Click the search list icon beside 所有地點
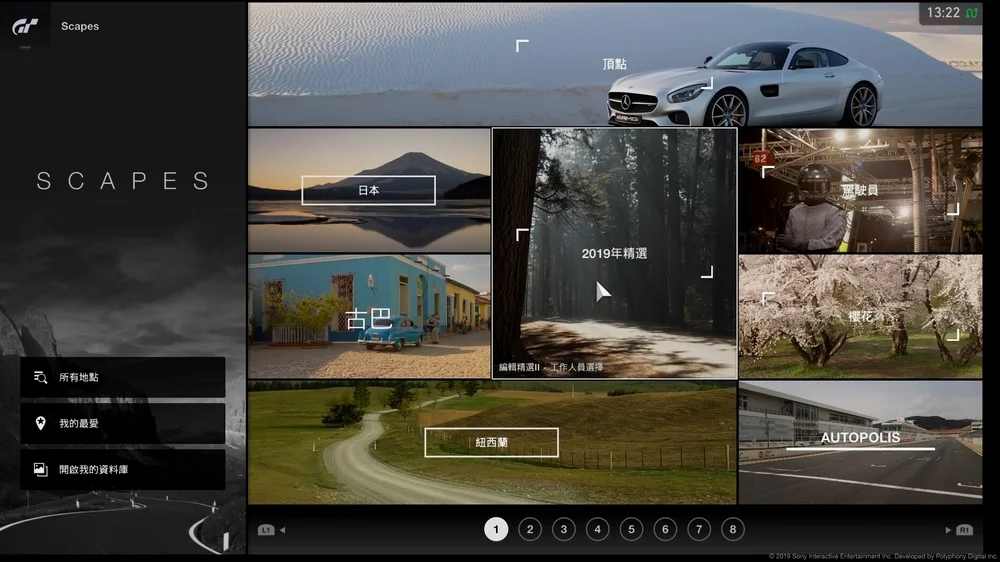 point(40,378)
